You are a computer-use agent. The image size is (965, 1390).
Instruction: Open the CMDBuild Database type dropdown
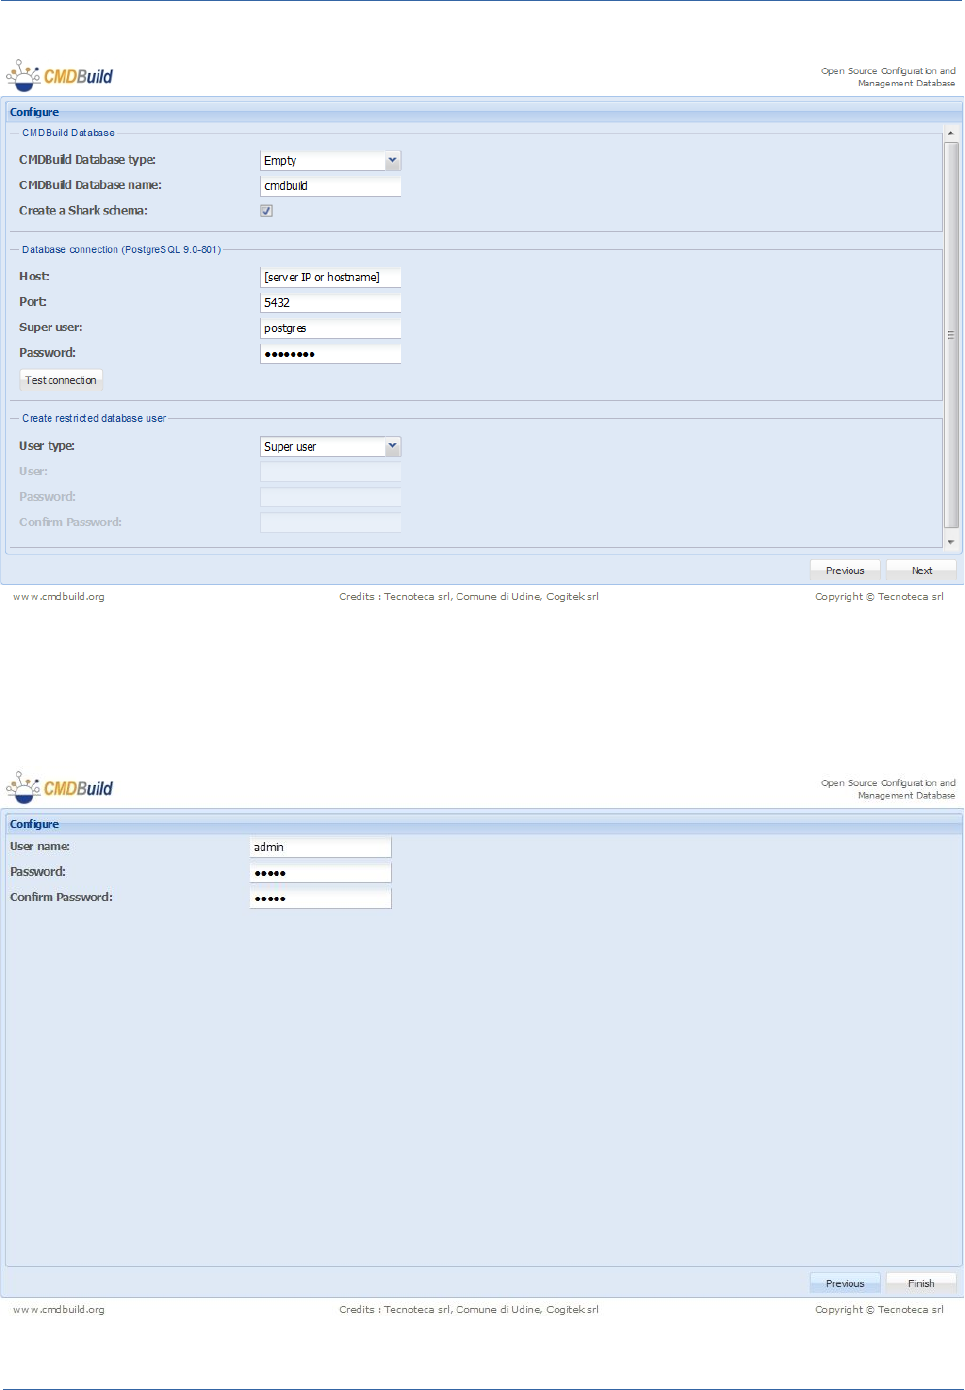(x=392, y=160)
